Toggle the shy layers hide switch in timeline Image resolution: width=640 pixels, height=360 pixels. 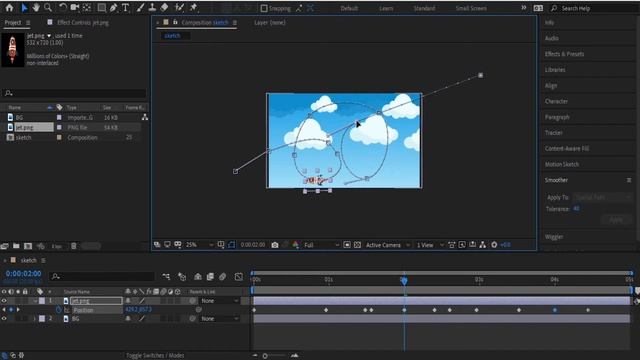point(198,277)
